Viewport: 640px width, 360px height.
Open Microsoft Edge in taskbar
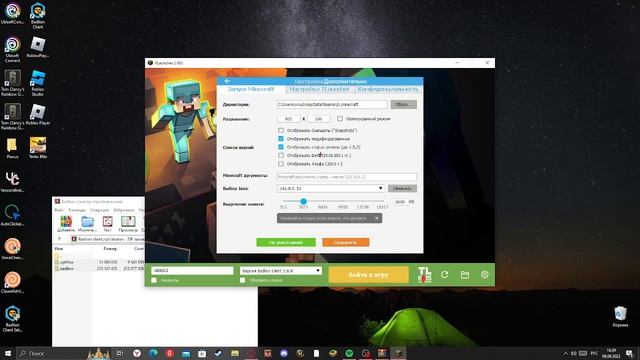[x=153, y=353]
